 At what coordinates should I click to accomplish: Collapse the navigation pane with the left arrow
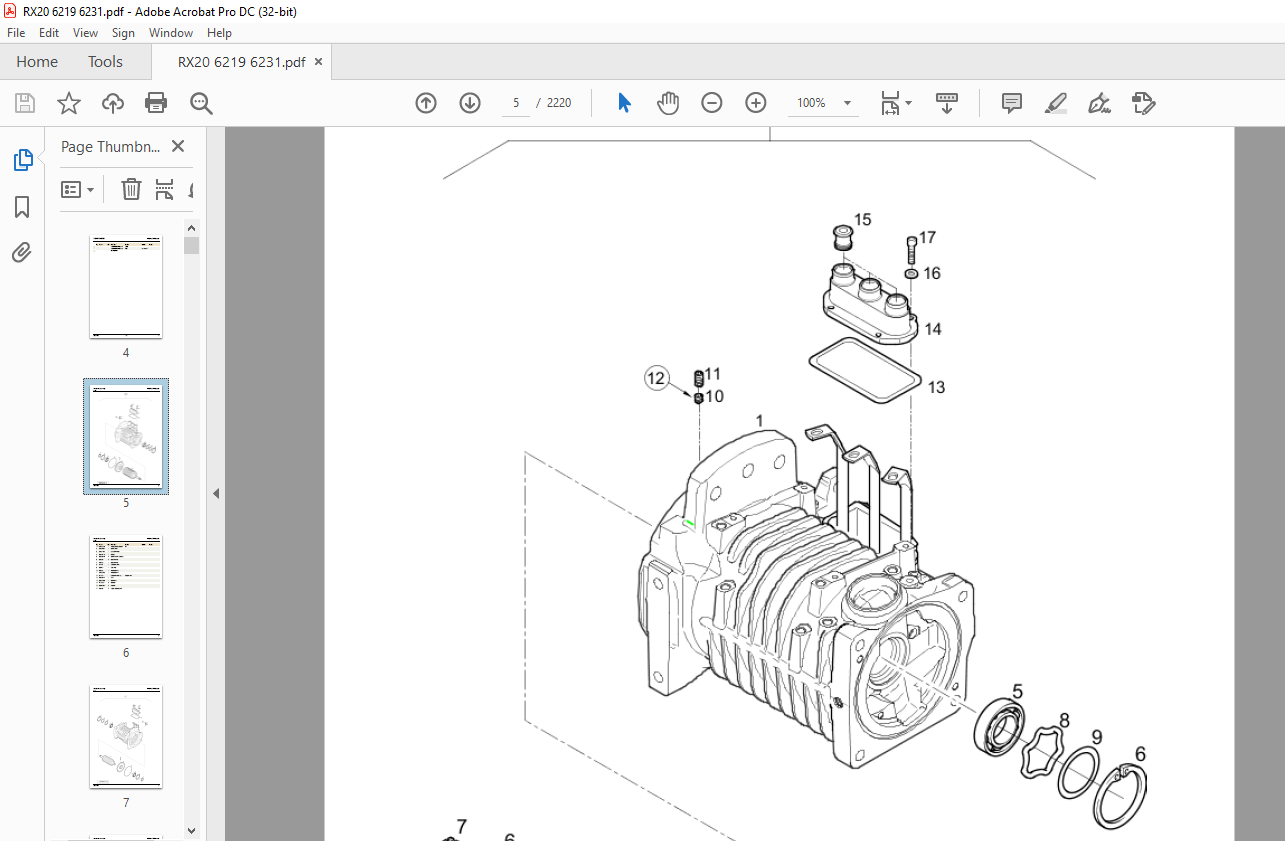[x=215, y=493]
